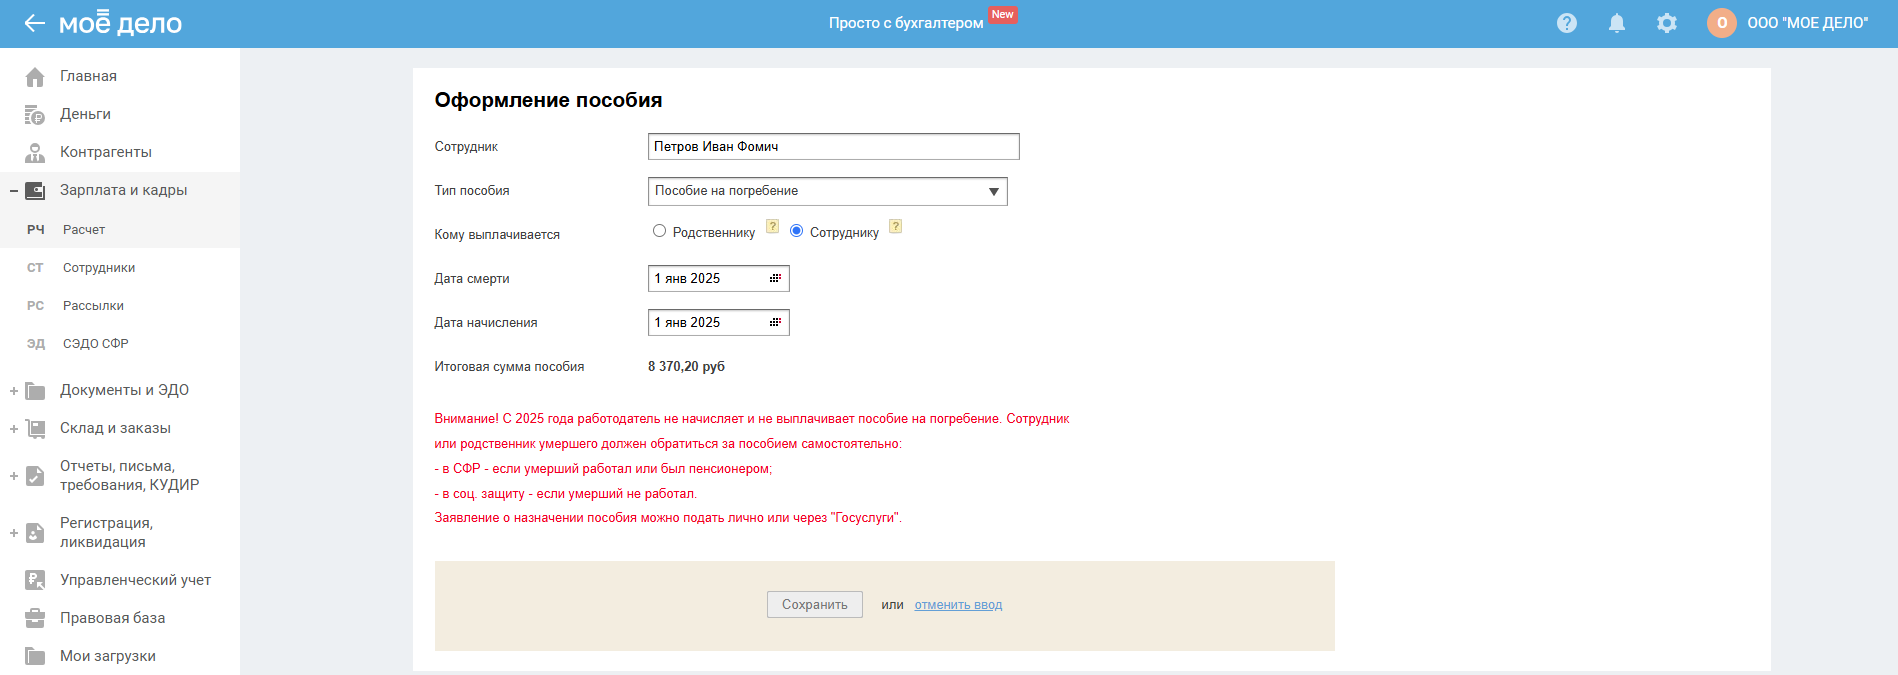This screenshot has height=675, width=1898.
Task: Click the back arrow in the header
Action: 35,23
